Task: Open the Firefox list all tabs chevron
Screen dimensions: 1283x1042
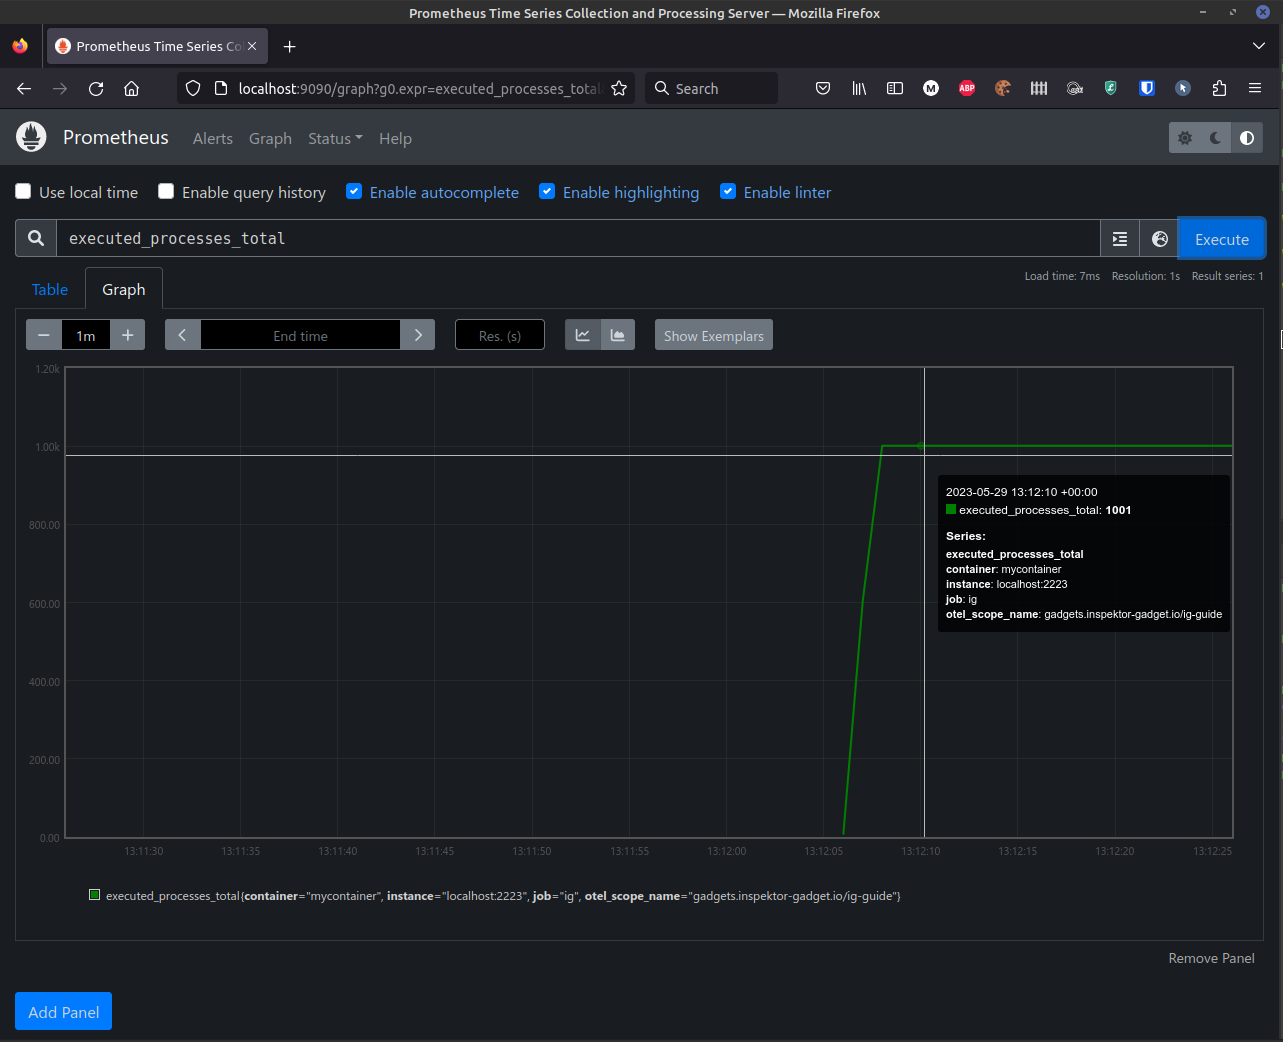Action: click(x=1258, y=46)
